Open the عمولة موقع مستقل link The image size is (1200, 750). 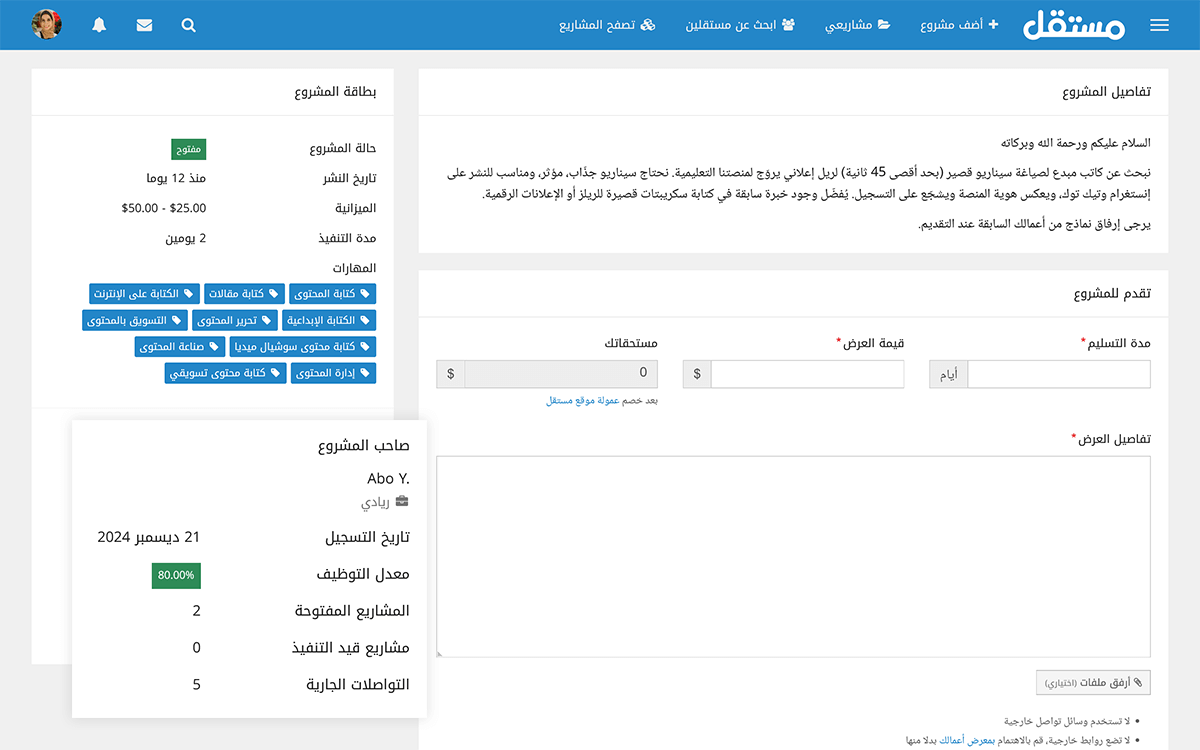point(582,400)
